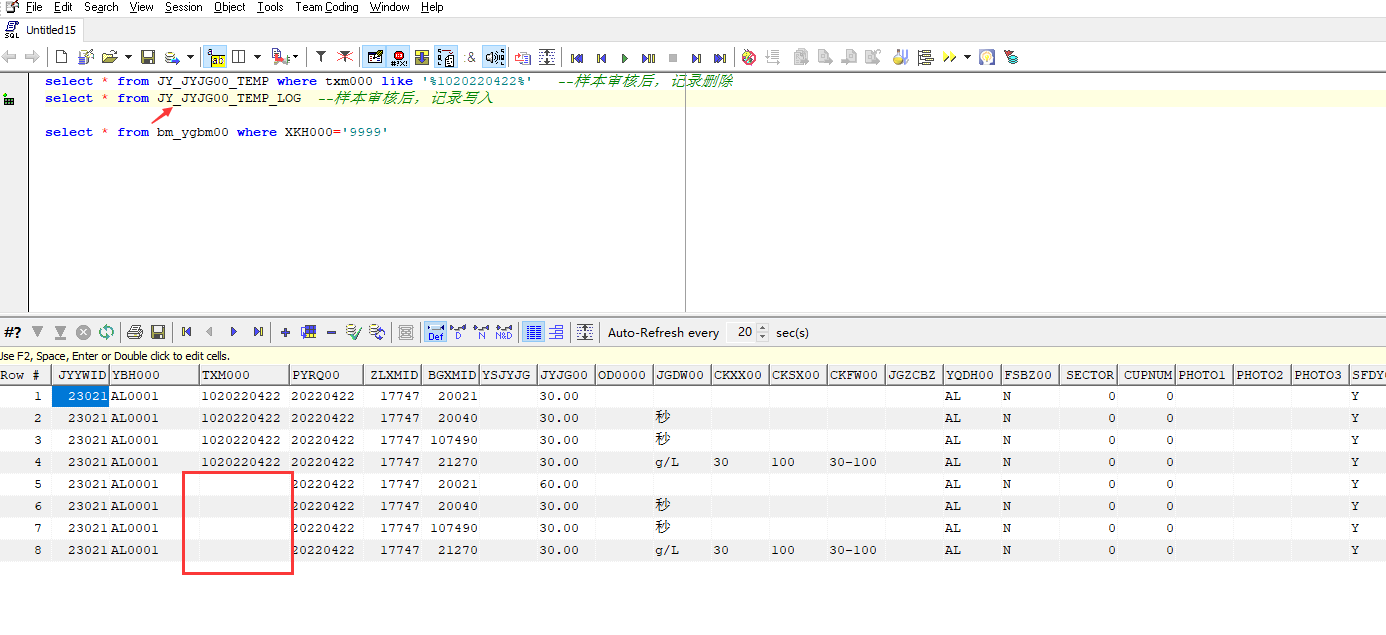Click the TXM000 column header
This screenshot has width=1386, height=635.
pos(226,375)
